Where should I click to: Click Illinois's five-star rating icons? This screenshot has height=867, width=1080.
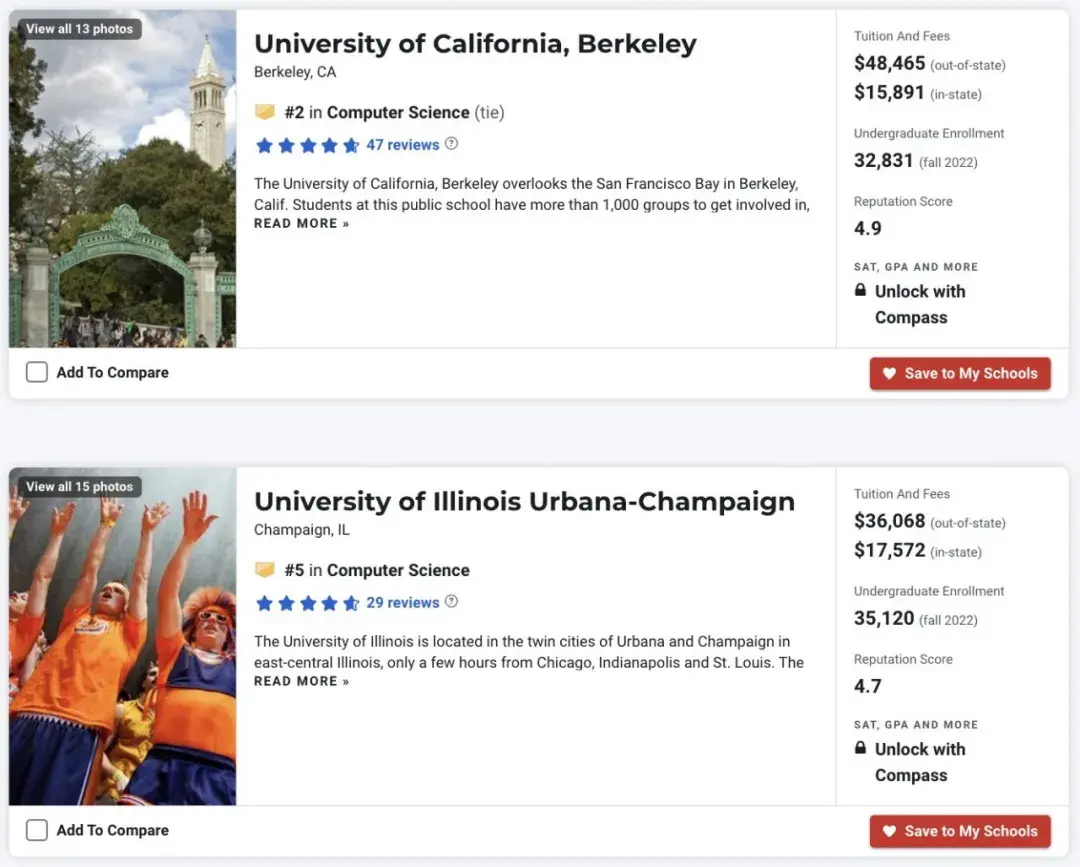[307, 603]
